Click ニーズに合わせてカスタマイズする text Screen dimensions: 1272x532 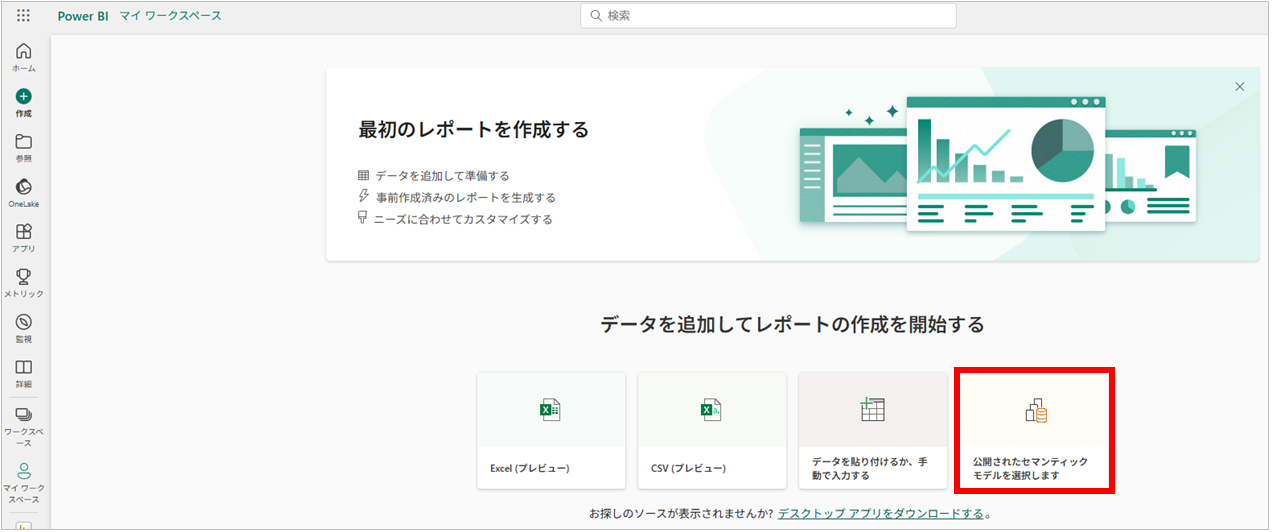(463, 219)
